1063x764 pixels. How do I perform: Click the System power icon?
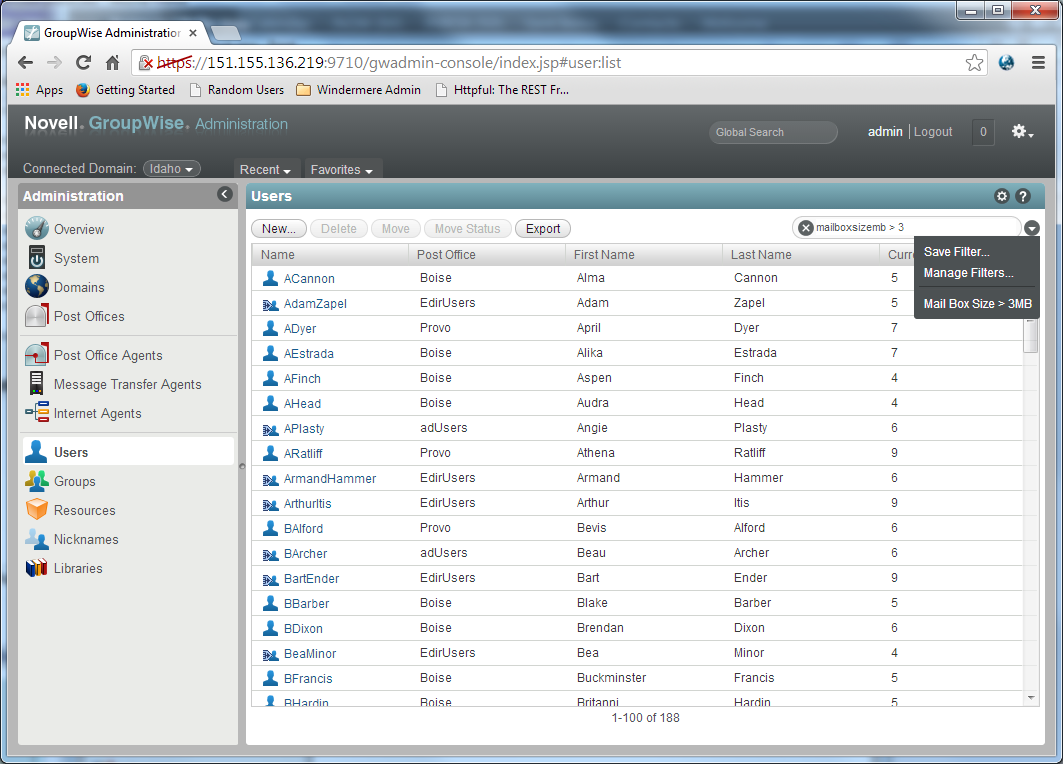click(37, 258)
